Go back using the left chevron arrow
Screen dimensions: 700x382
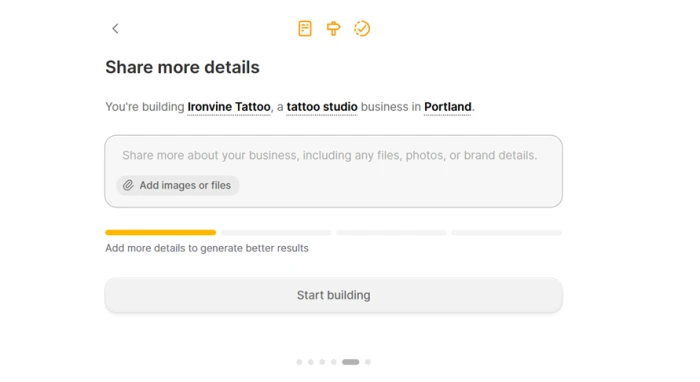coord(115,29)
